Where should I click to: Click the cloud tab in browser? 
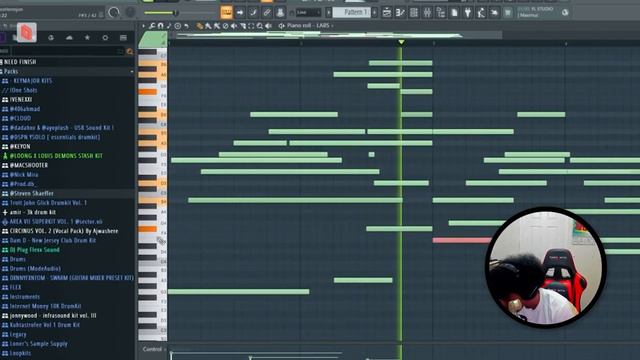[x=69, y=38]
